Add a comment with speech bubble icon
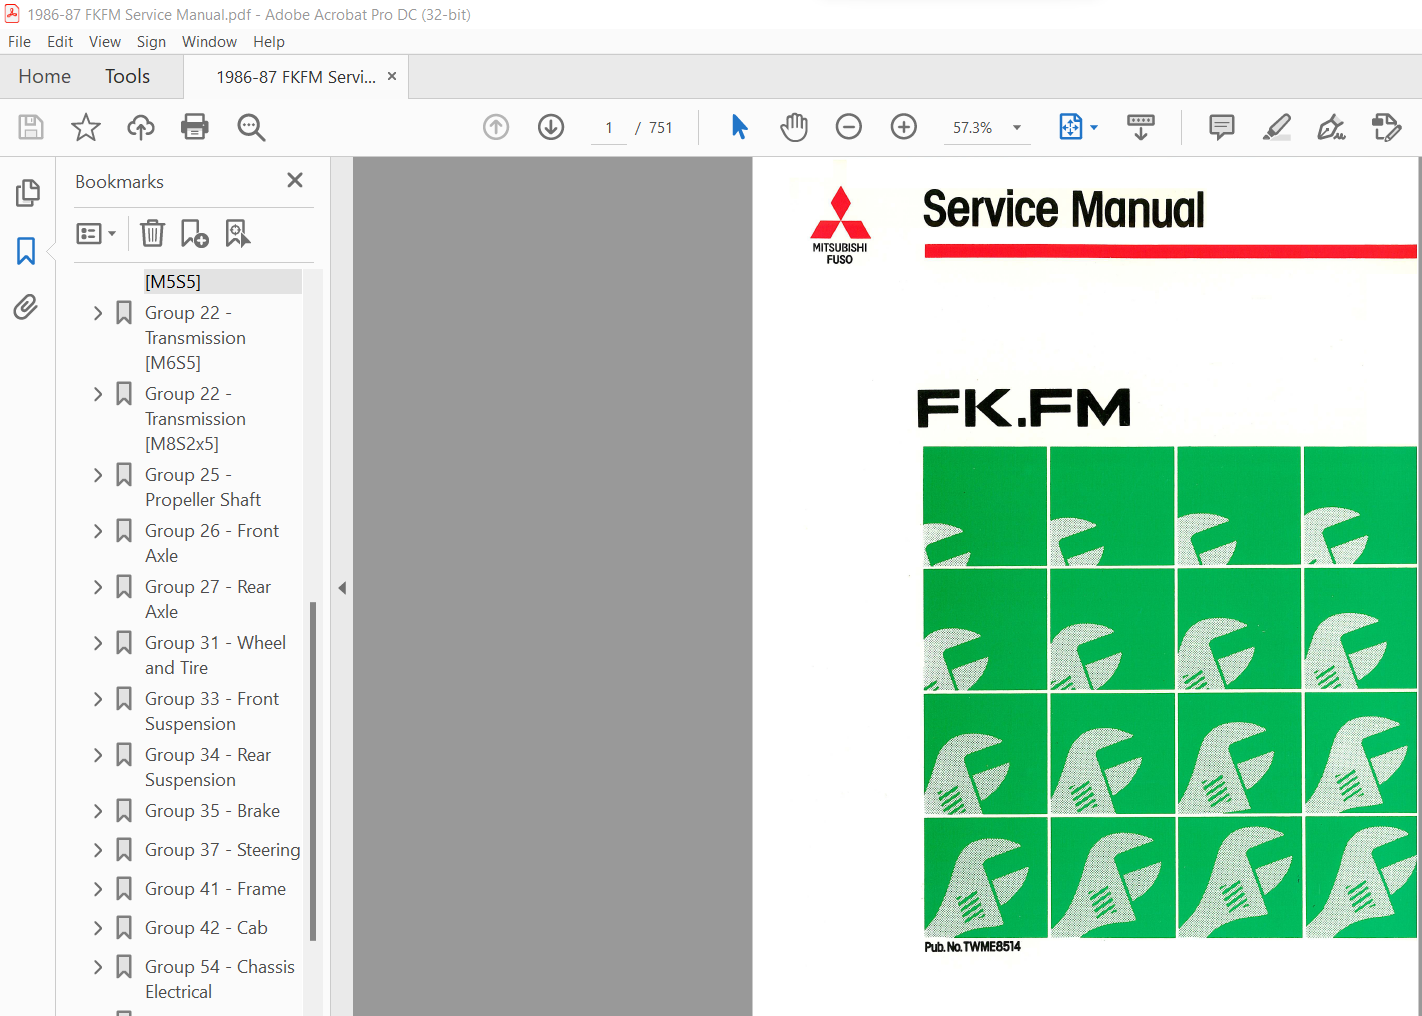 (x=1222, y=127)
